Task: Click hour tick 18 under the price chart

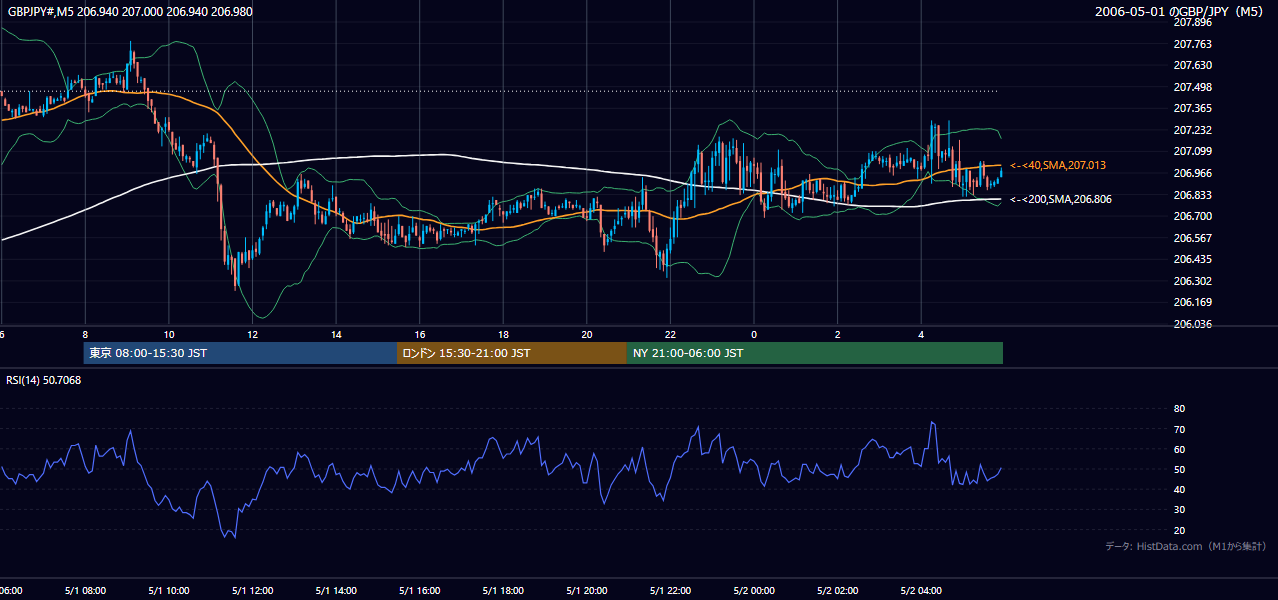Action: tap(503, 335)
